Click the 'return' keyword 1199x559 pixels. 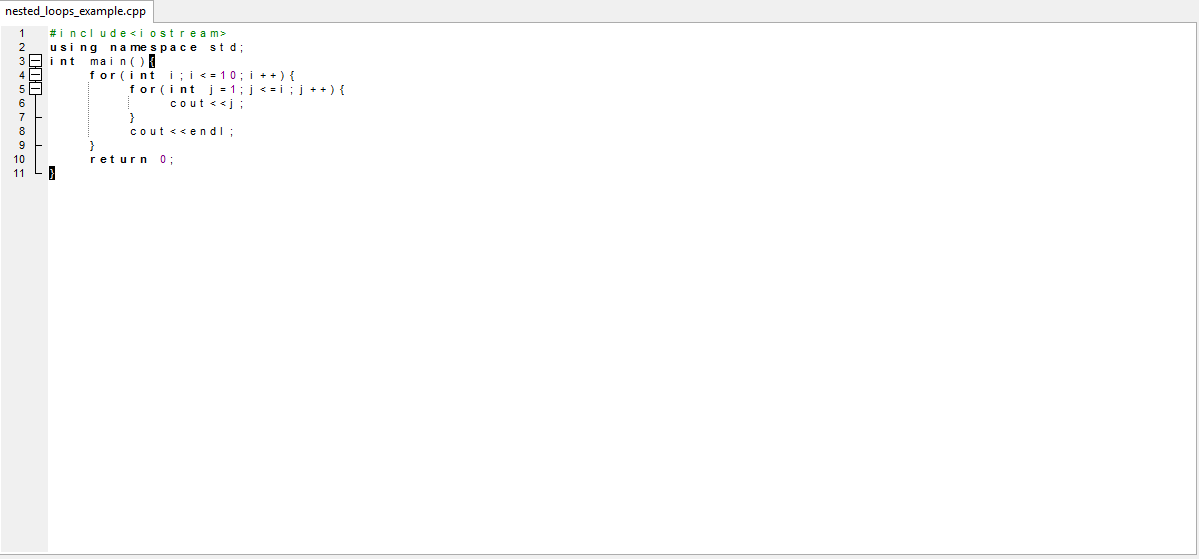(x=119, y=159)
